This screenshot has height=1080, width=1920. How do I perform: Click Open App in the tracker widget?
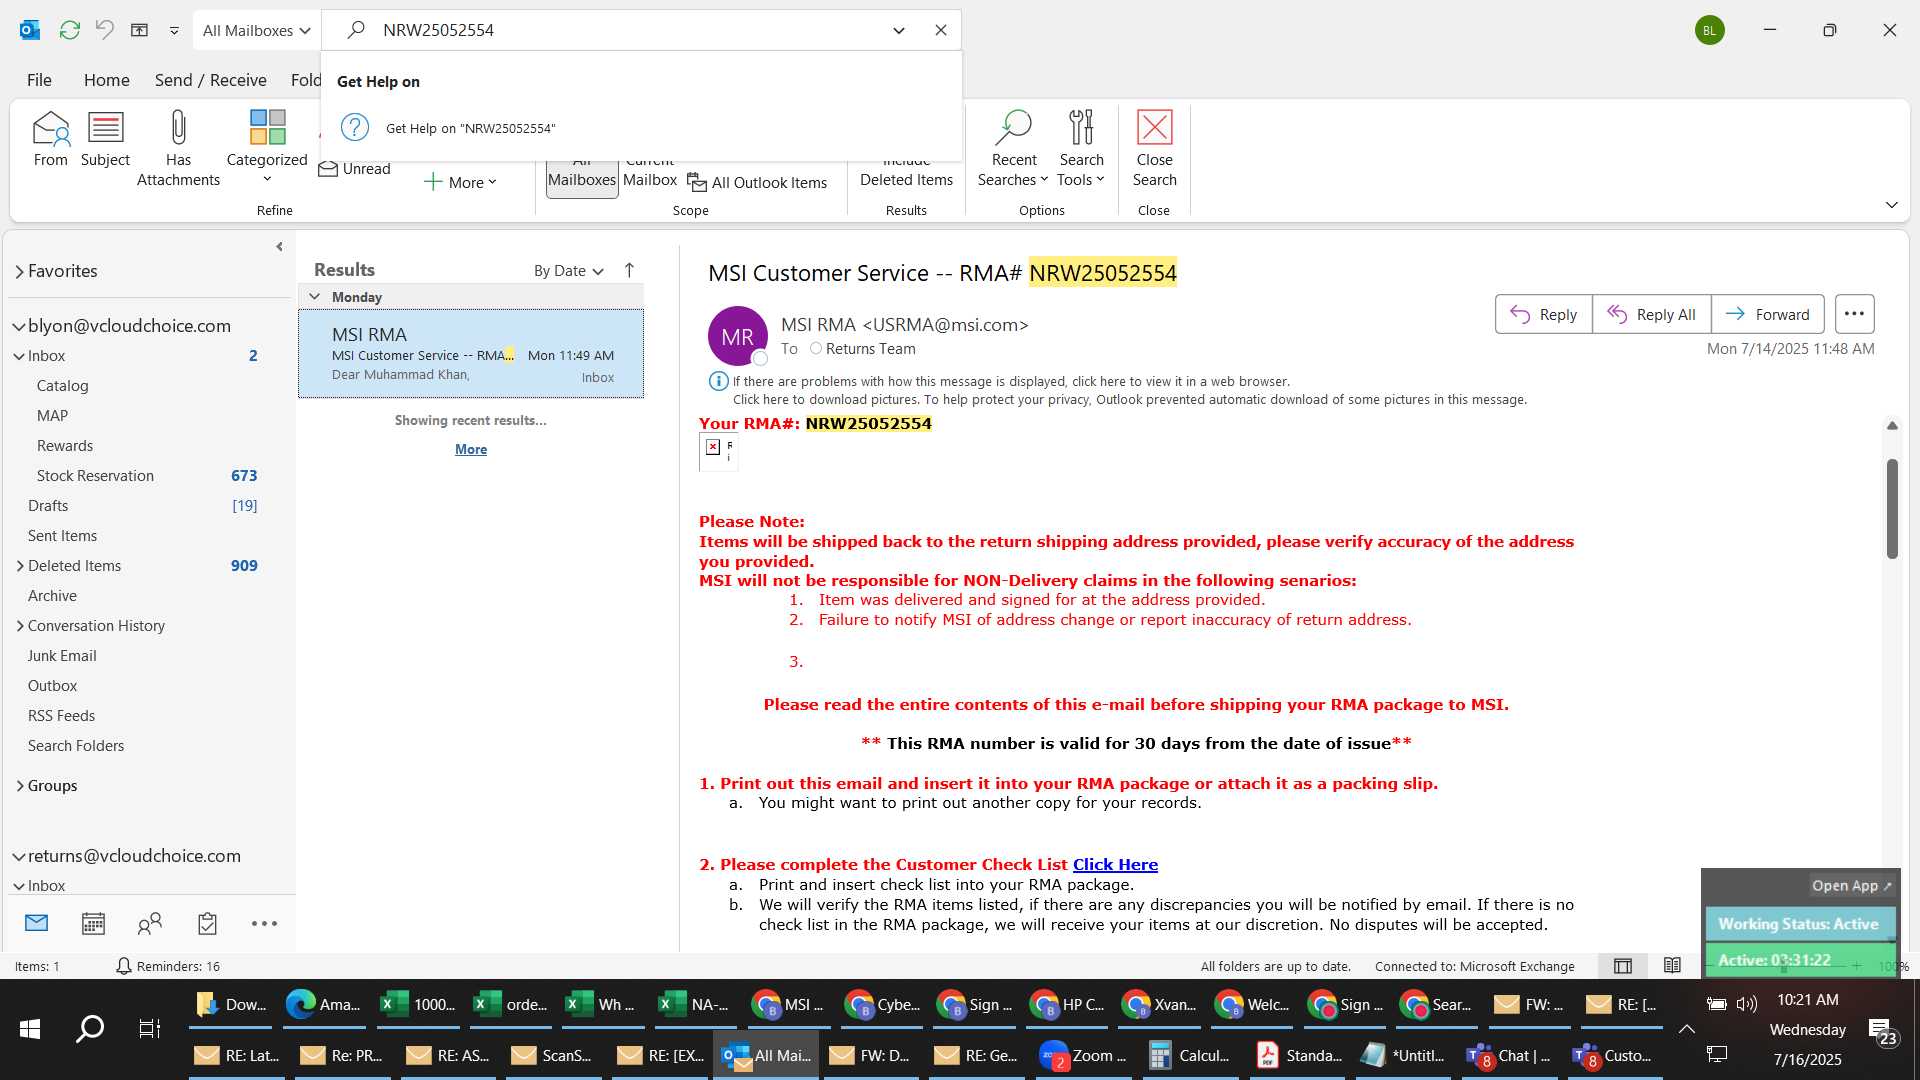coord(1851,886)
